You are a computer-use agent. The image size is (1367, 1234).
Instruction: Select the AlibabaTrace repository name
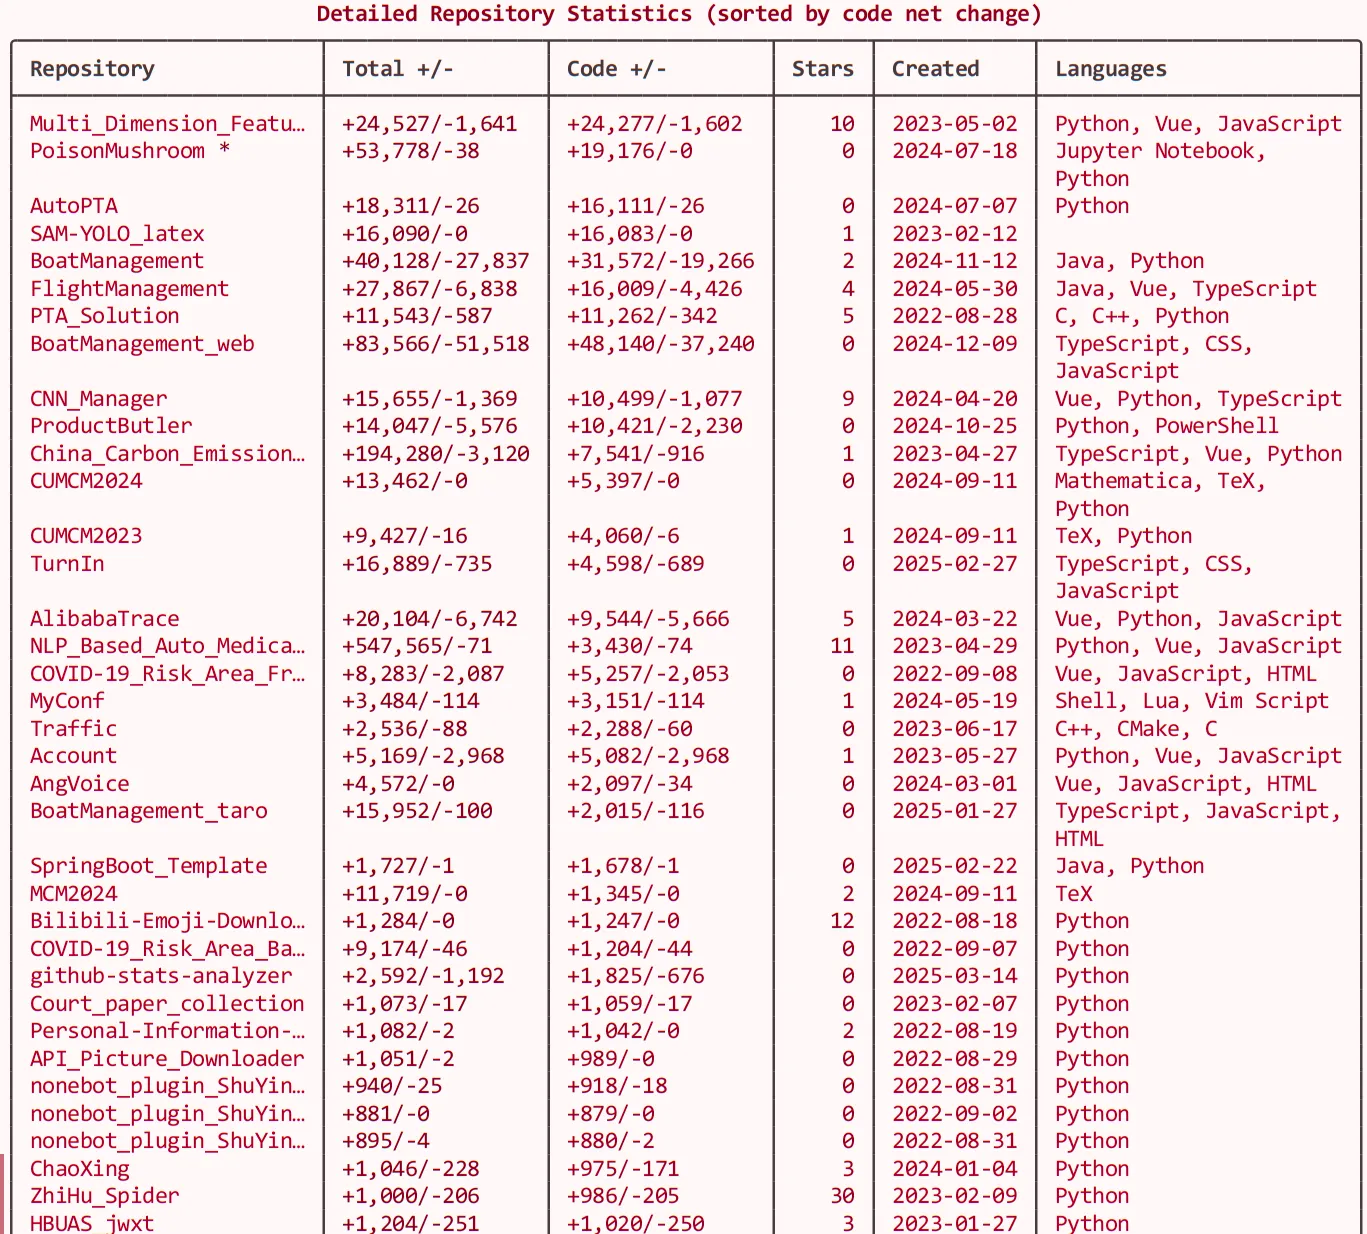[x=105, y=619]
